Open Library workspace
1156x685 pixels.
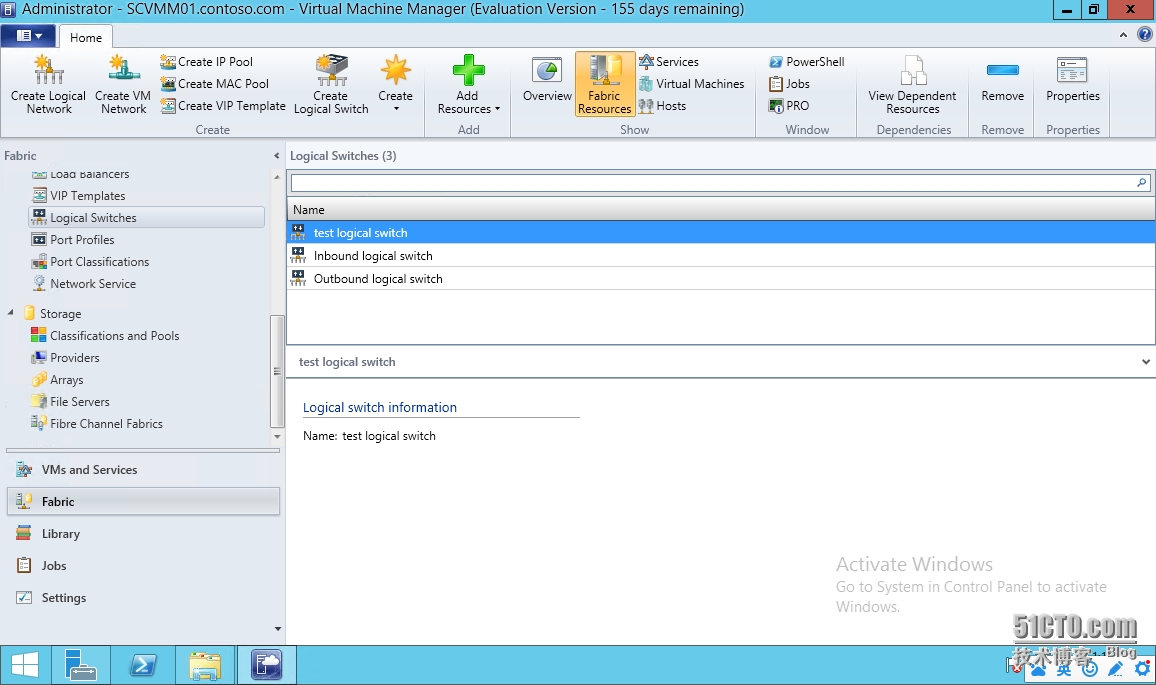(143, 534)
